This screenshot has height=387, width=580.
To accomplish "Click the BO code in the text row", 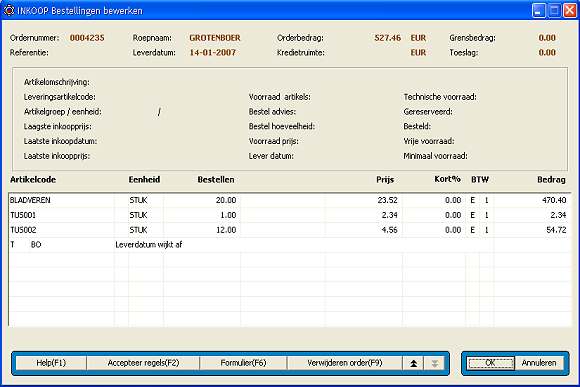I will pos(36,245).
